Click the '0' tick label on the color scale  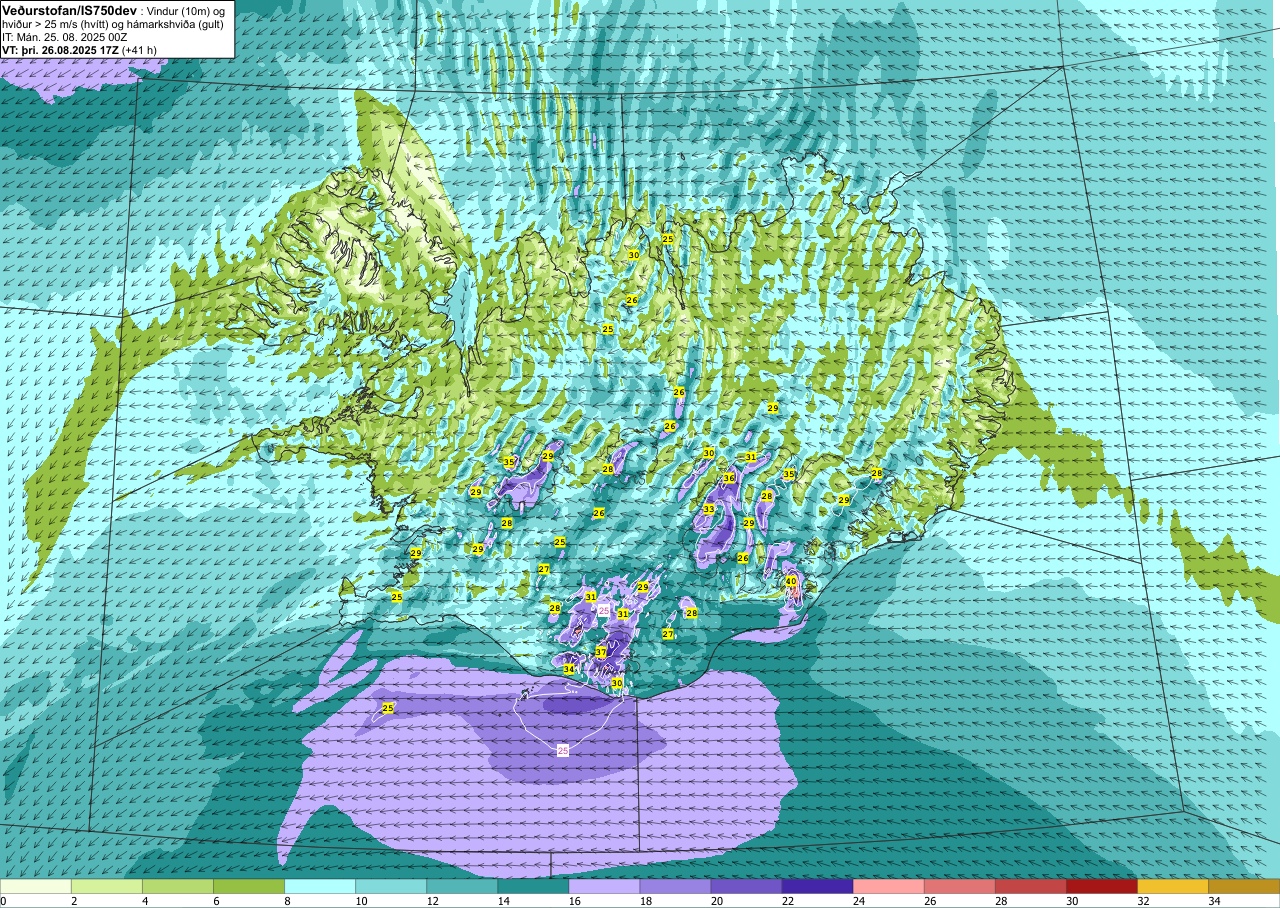point(4,901)
